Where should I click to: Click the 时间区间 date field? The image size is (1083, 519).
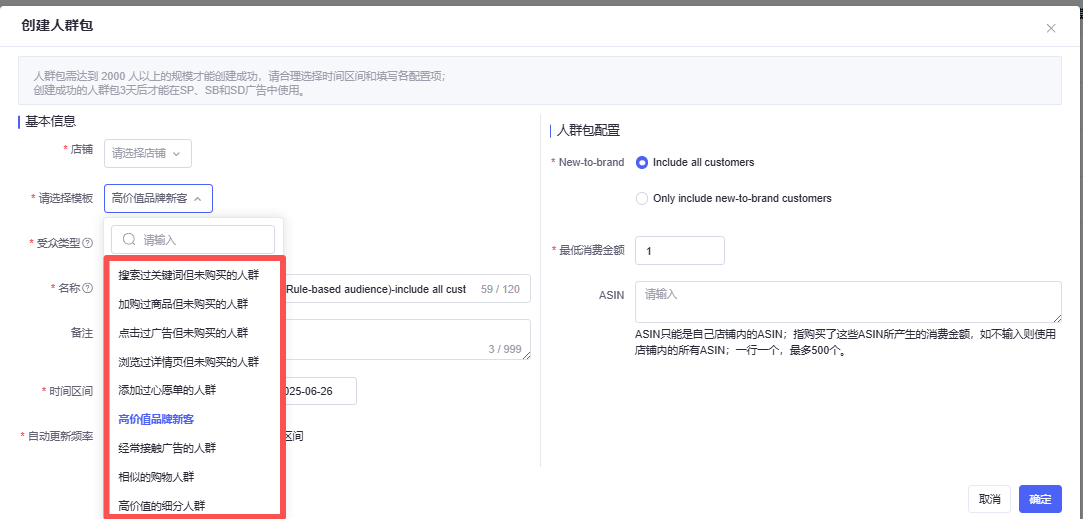320,391
